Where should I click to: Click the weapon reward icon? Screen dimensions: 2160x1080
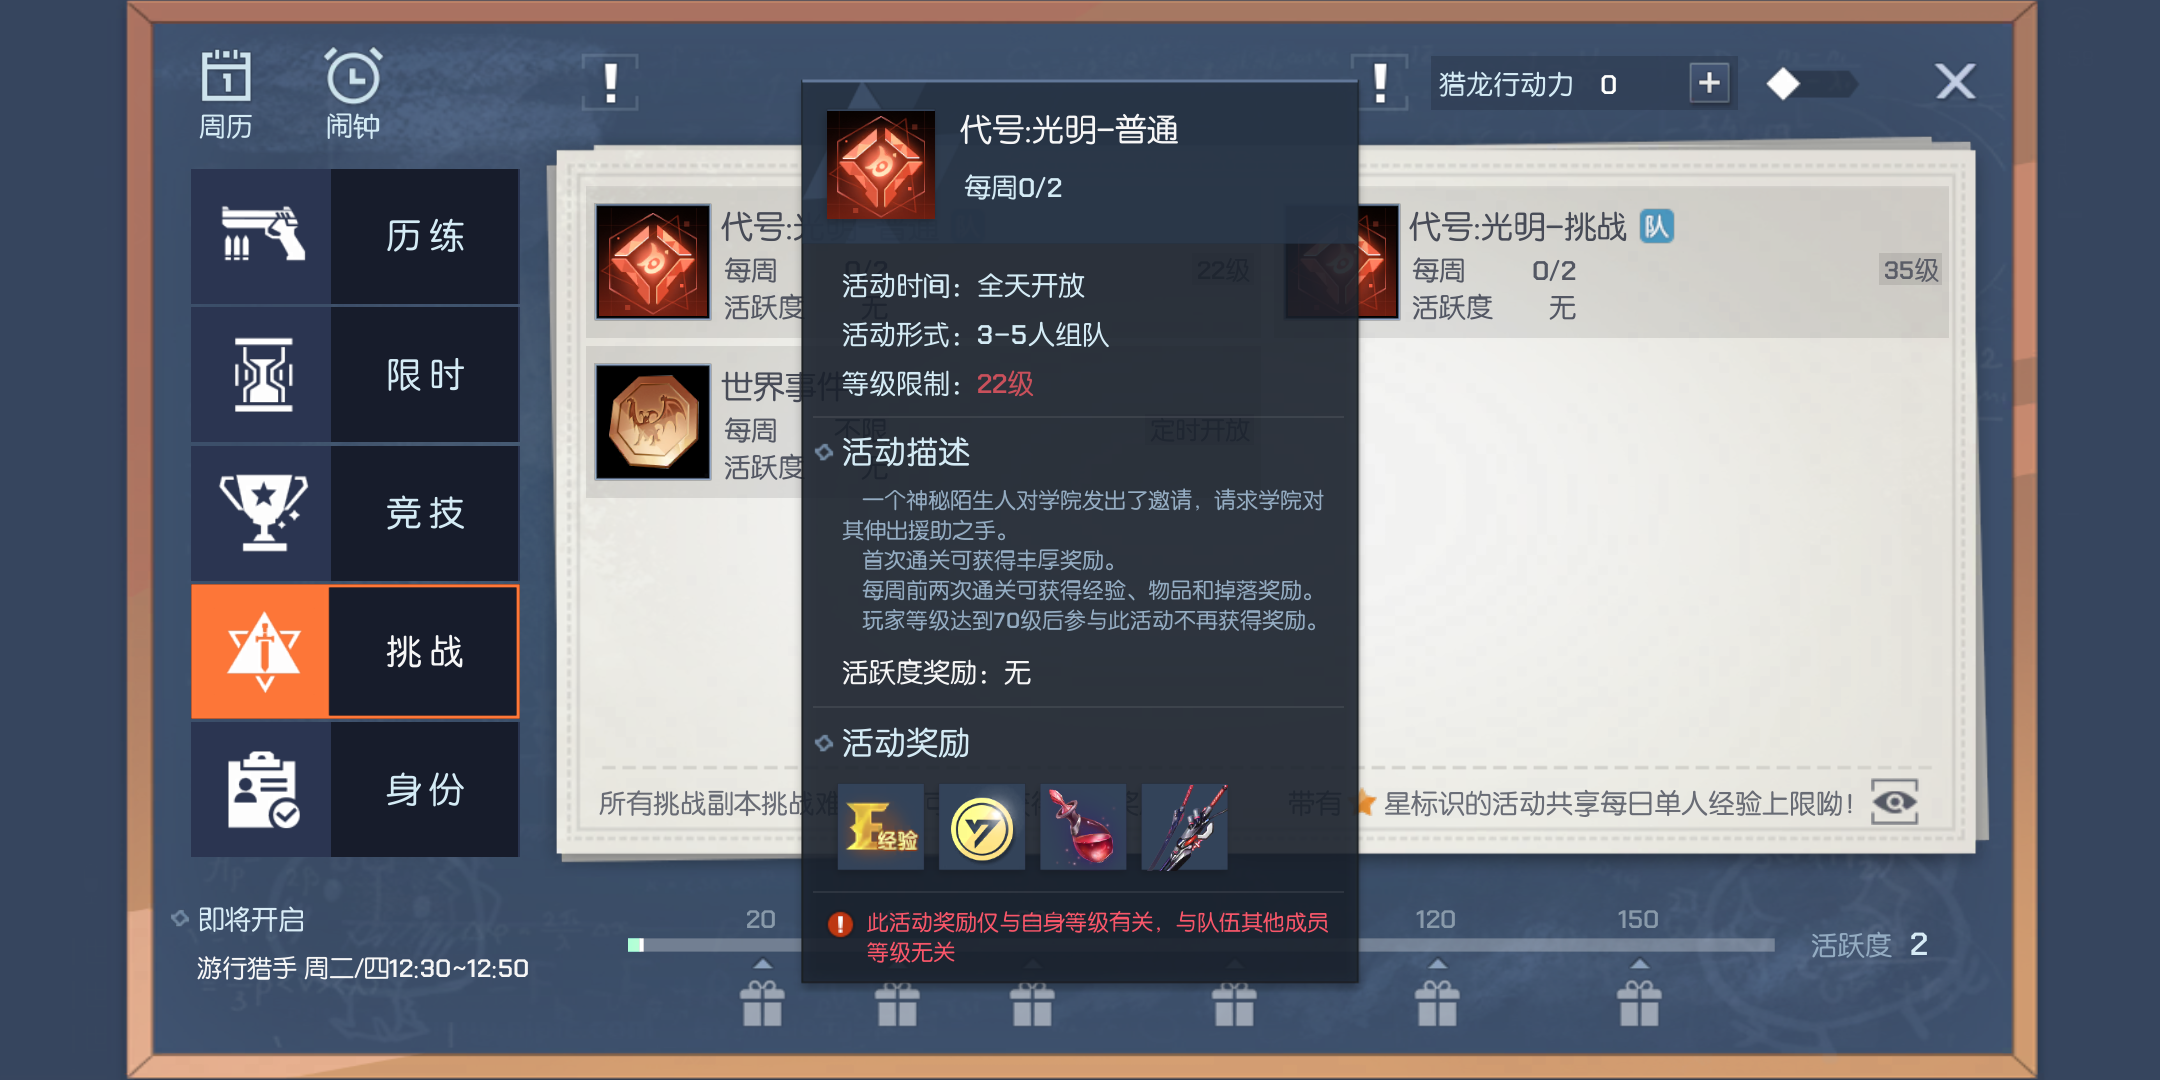pos(1184,827)
